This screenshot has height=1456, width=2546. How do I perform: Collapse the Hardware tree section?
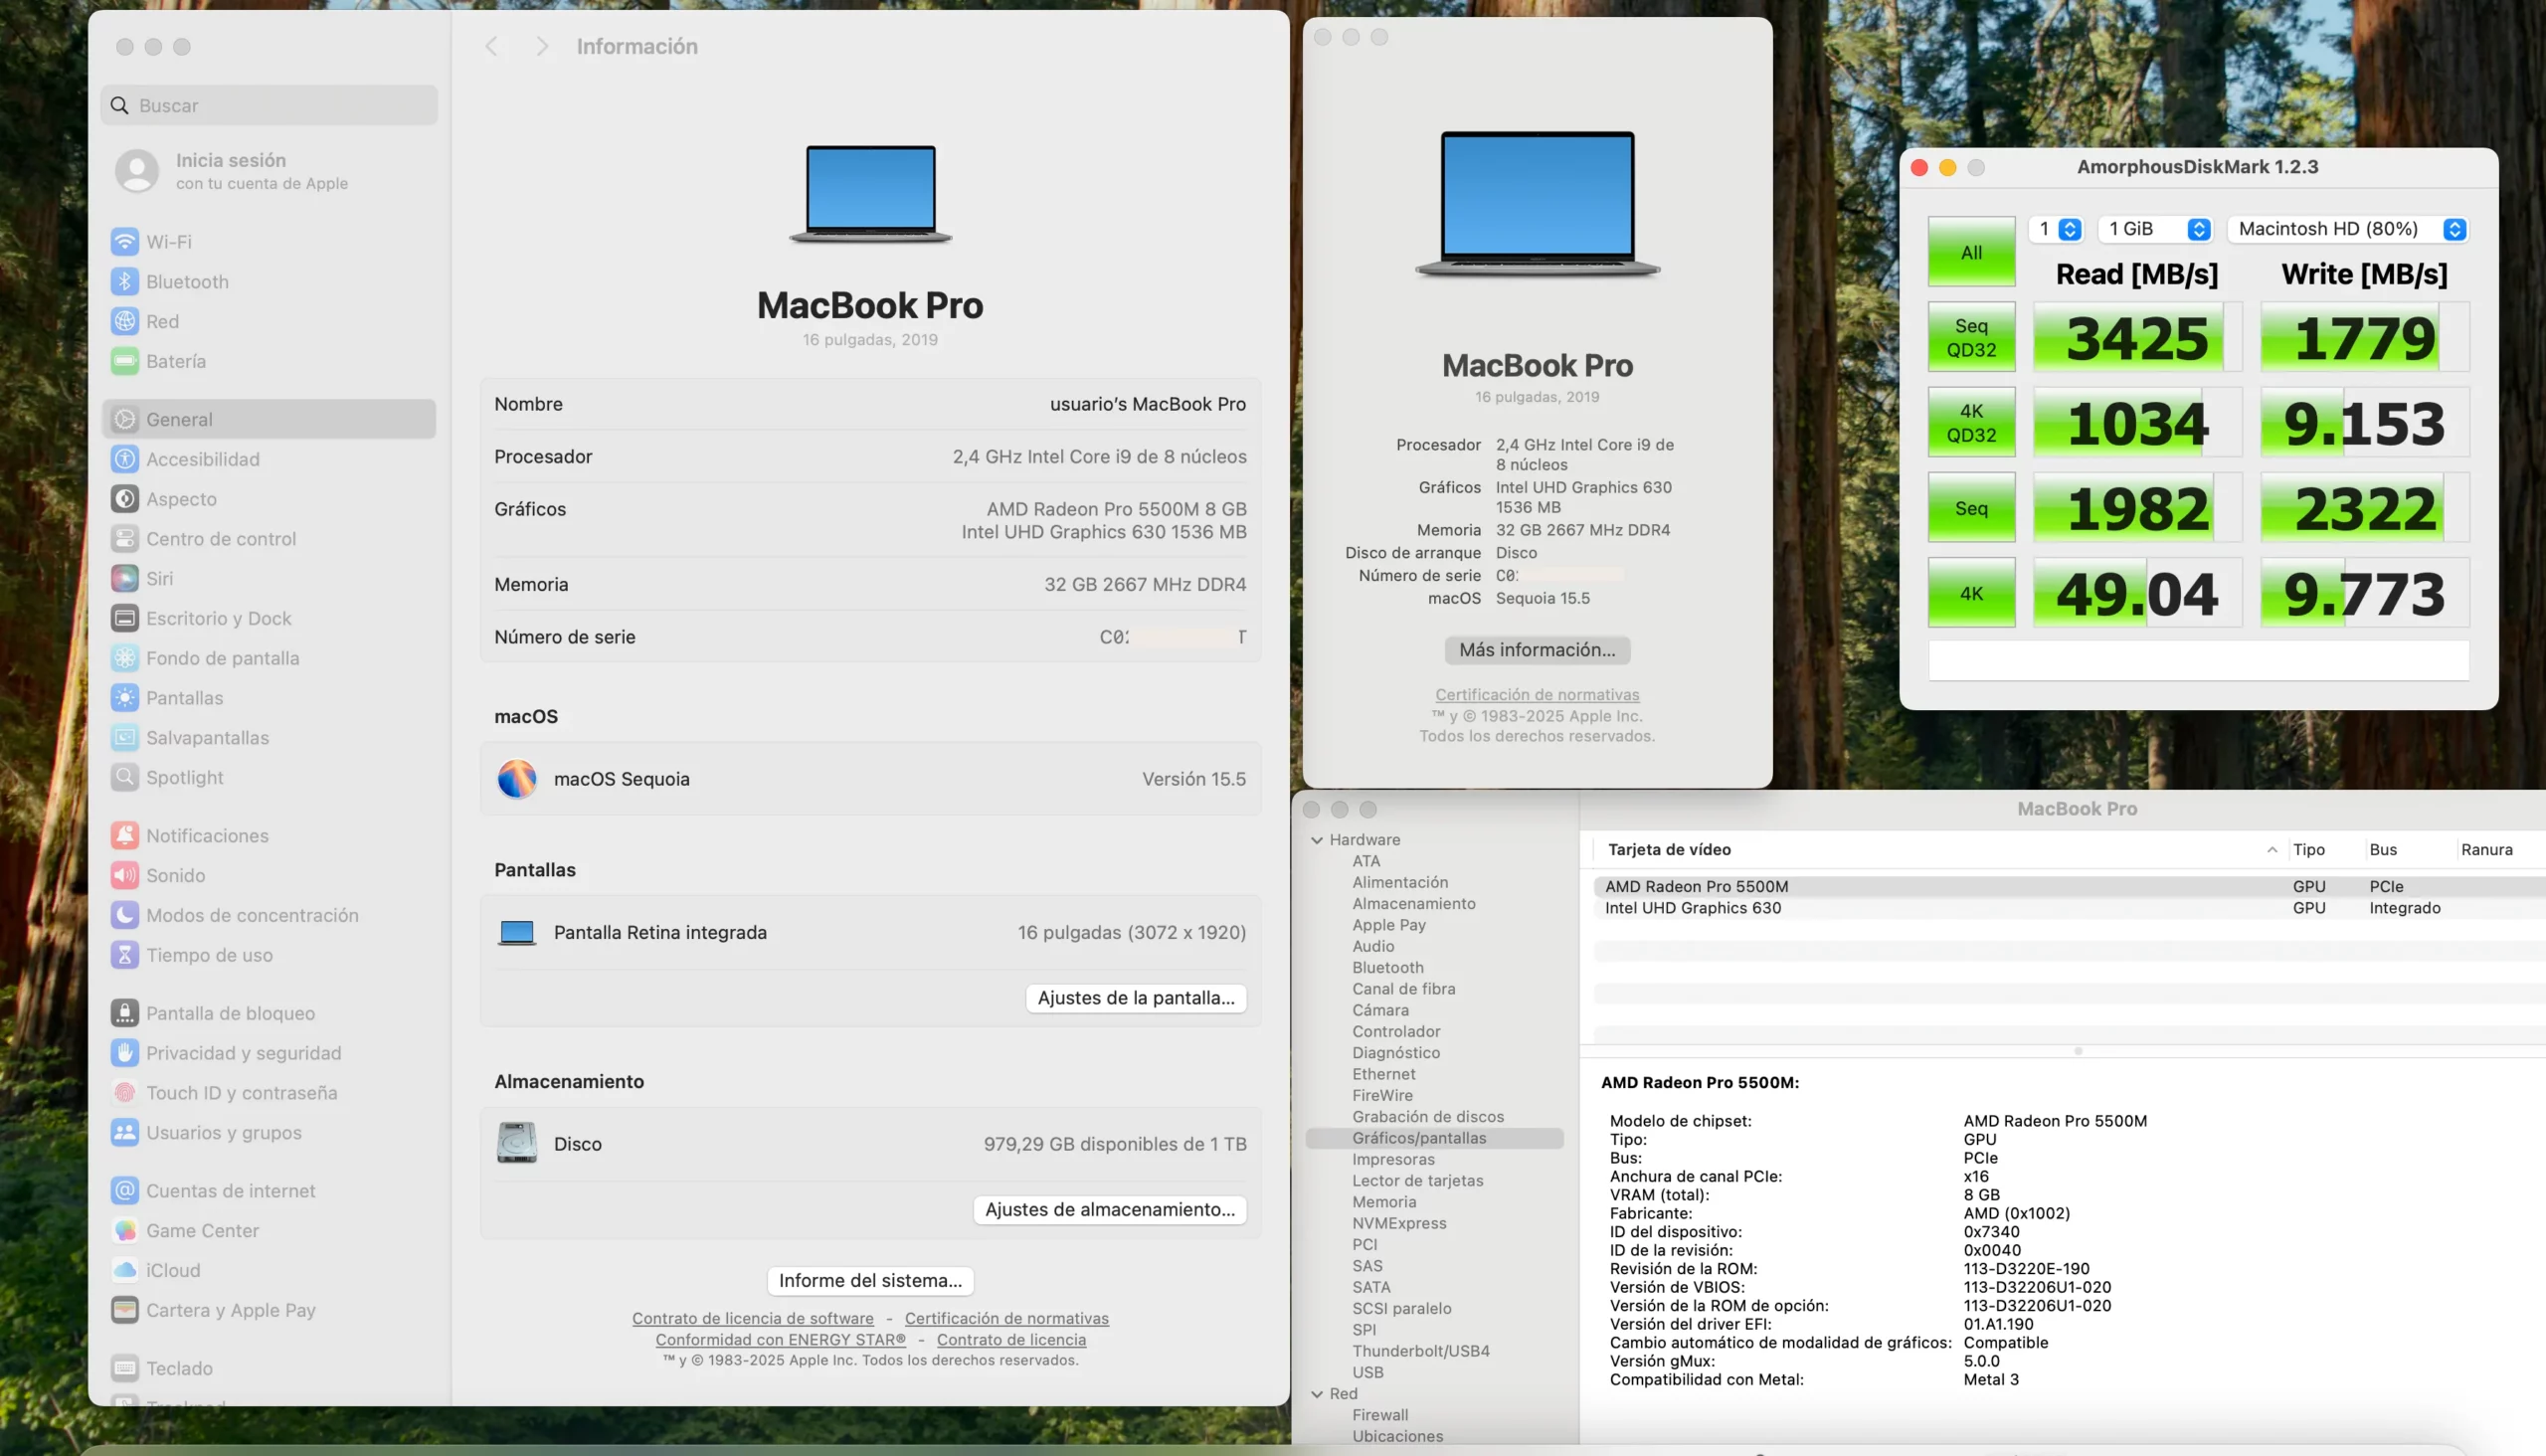tap(1317, 840)
